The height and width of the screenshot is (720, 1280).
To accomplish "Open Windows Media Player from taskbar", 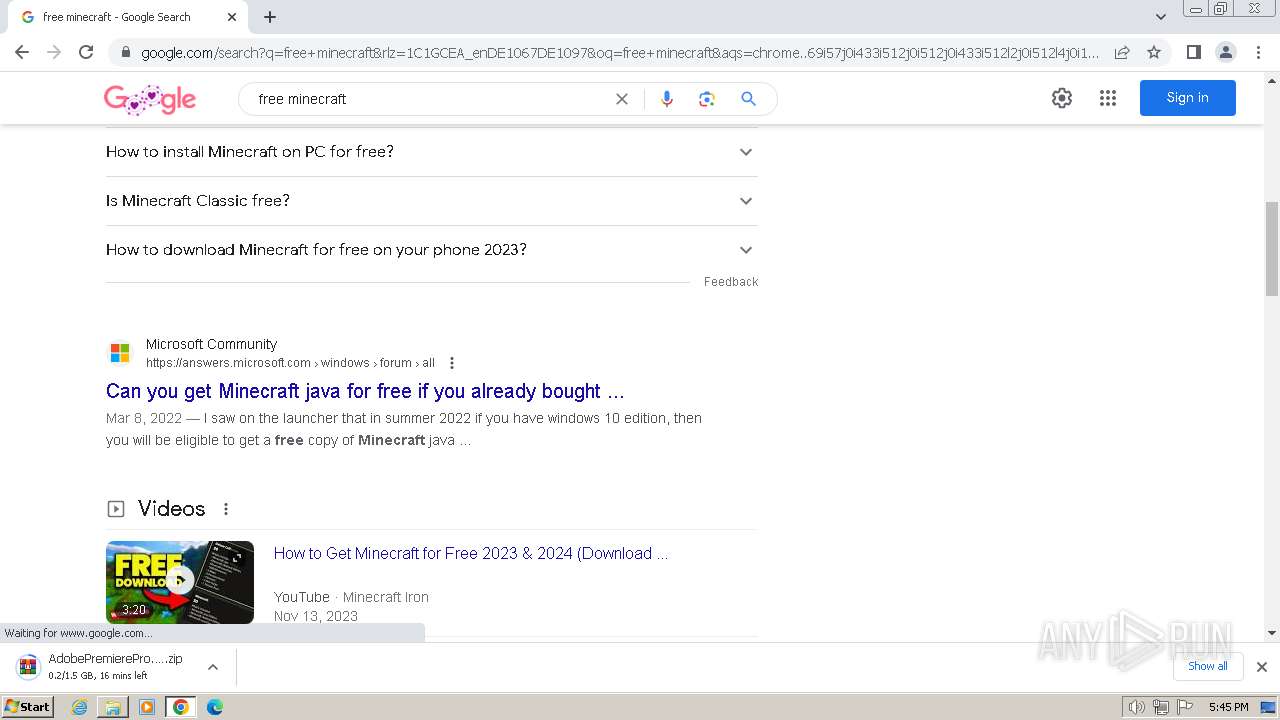I will [x=147, y=707].
